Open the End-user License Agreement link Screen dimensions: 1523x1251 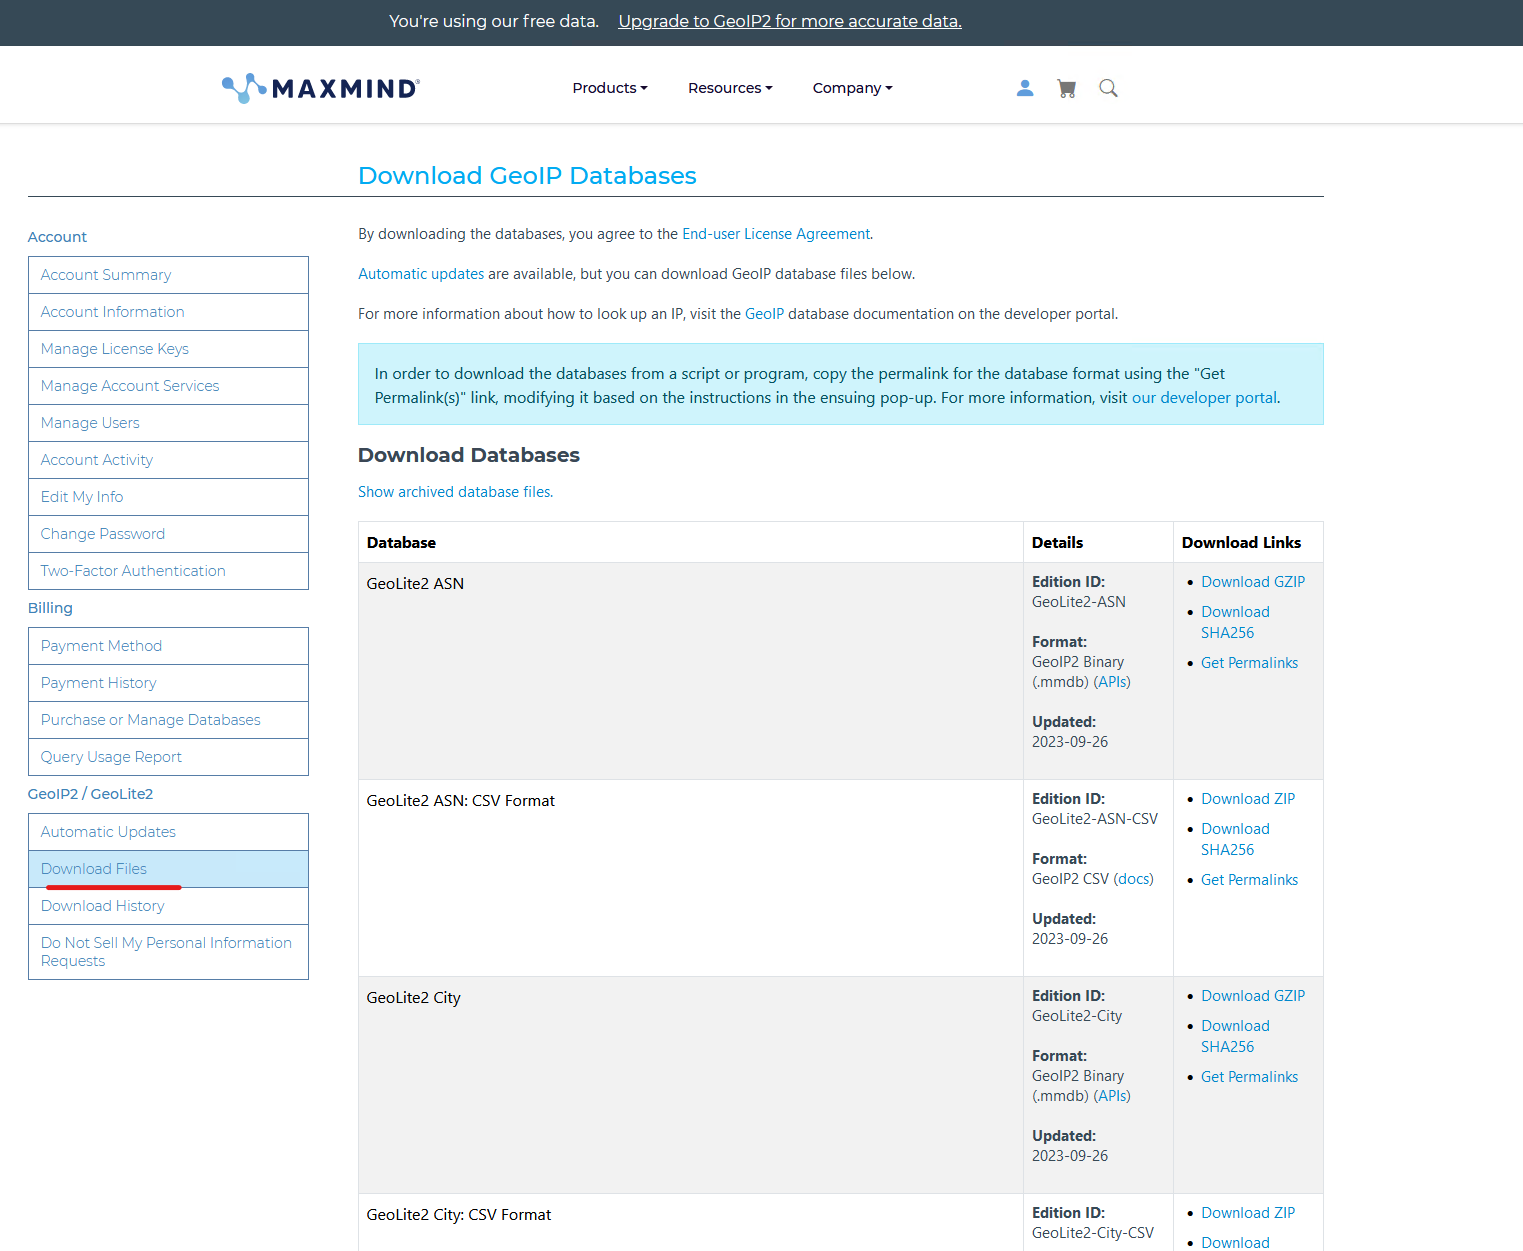(x=775, y=234)
